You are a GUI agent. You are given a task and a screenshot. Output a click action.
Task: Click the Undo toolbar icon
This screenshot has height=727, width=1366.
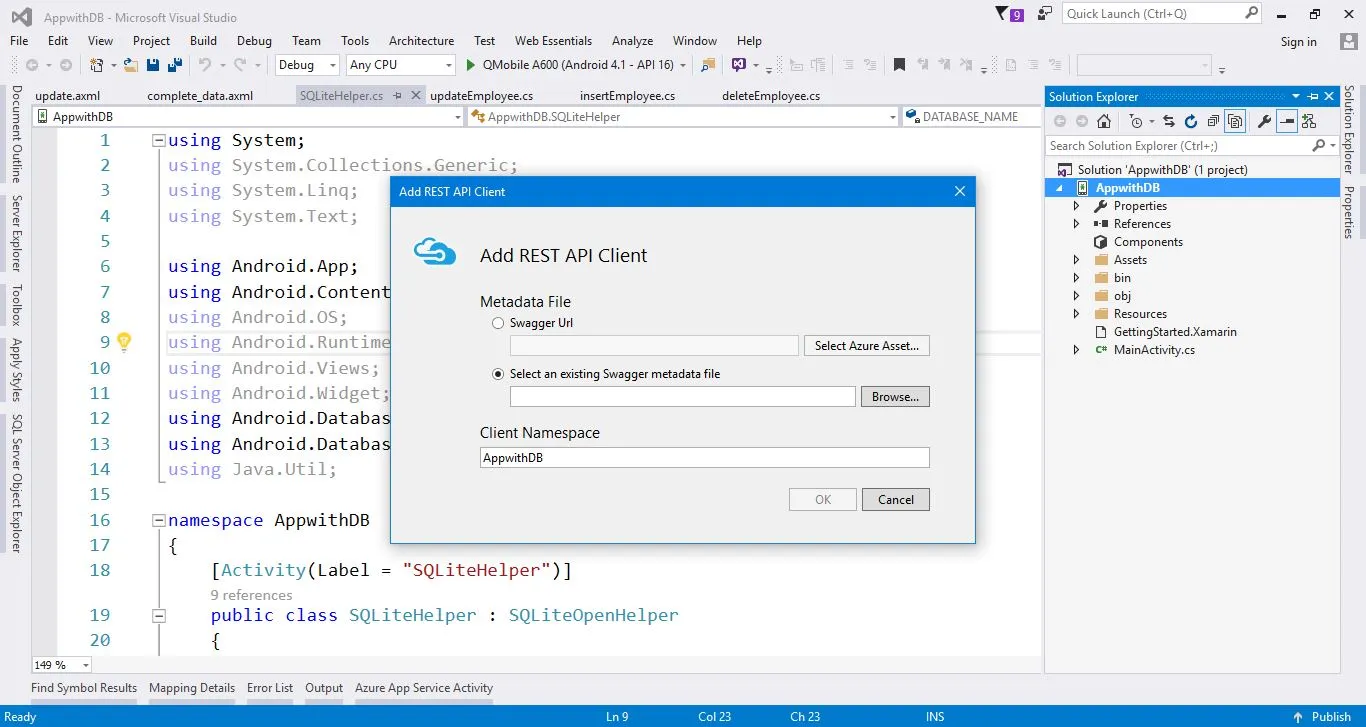204,65
